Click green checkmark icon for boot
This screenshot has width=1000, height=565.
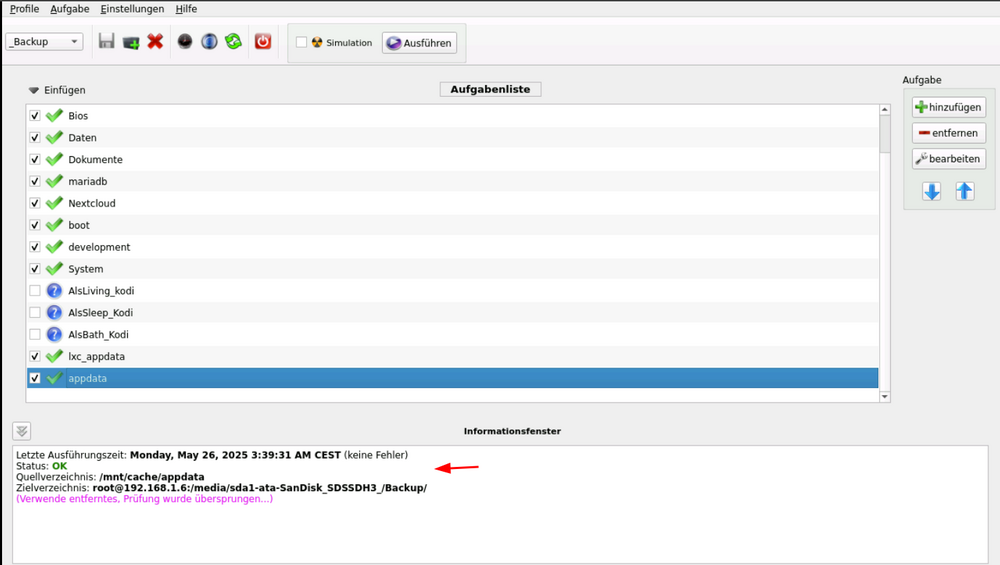coord(54,224)
